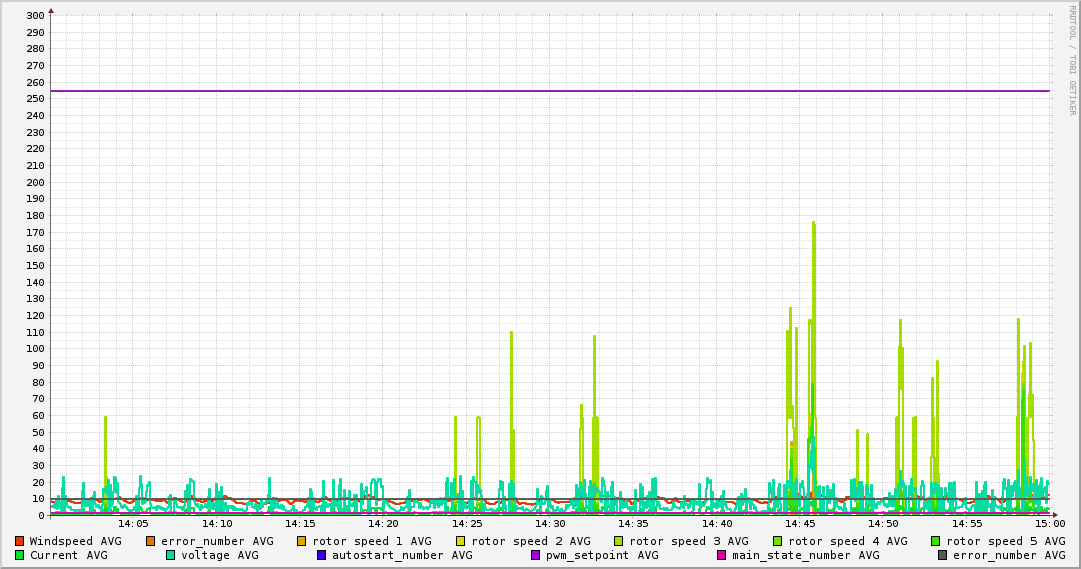Viewport: 1081px width, 569px height.
Task: Click the 14:05 time axis label
Action: [x=133, y=523]
